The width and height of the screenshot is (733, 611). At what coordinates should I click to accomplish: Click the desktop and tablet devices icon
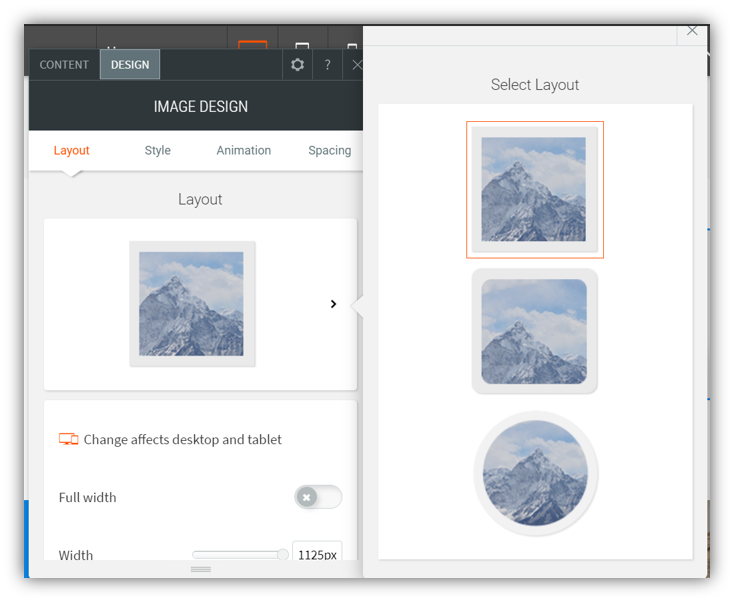[68, 439]
